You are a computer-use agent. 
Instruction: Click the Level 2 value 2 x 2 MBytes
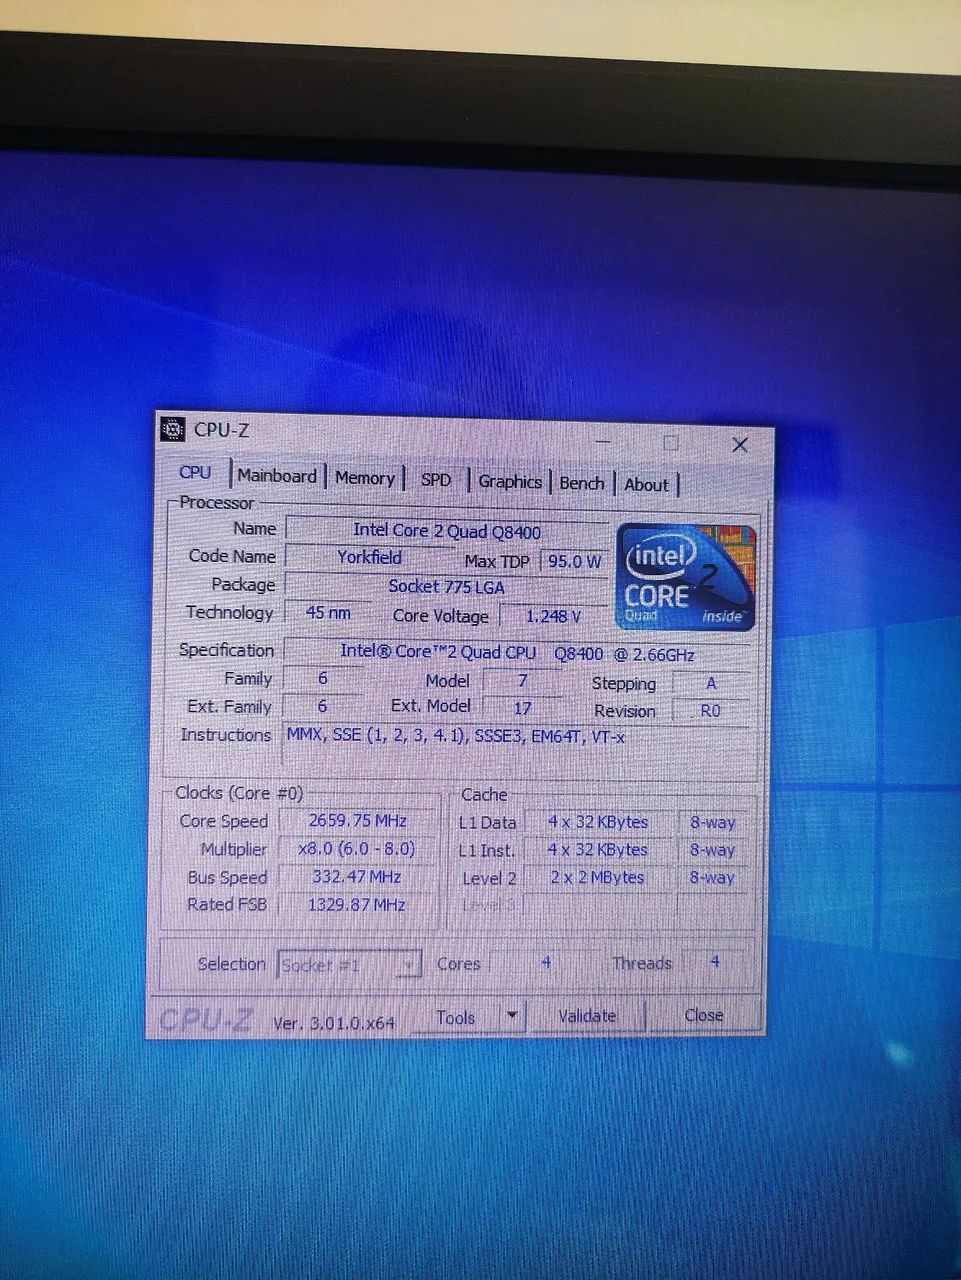[597, 878]
